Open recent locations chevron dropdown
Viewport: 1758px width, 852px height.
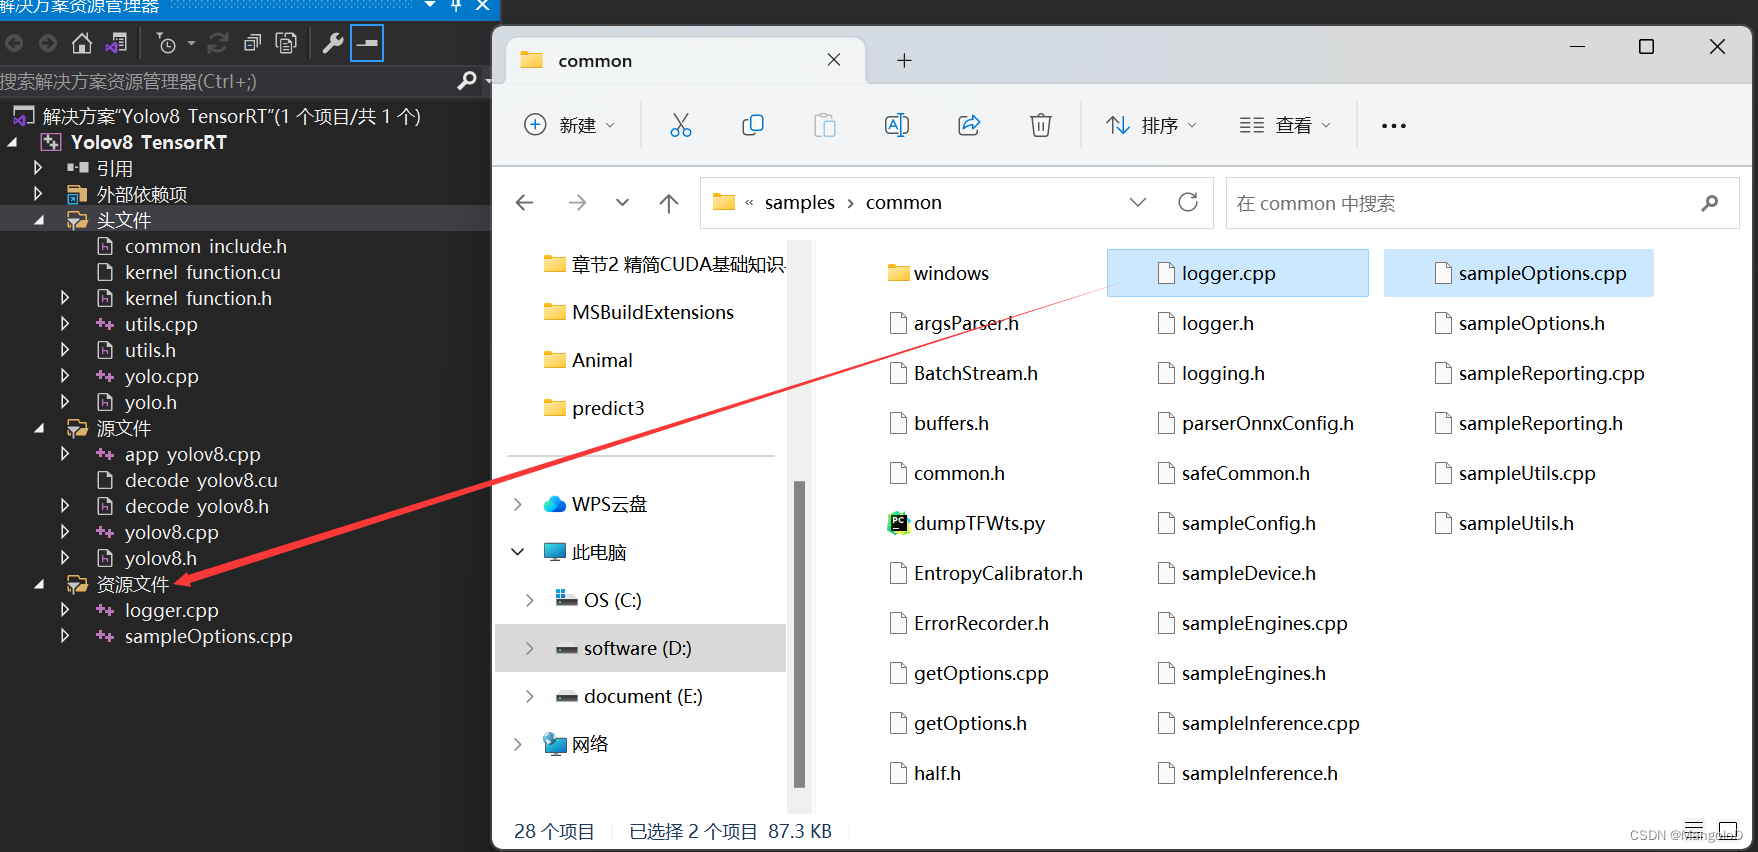tap(622, 203)
